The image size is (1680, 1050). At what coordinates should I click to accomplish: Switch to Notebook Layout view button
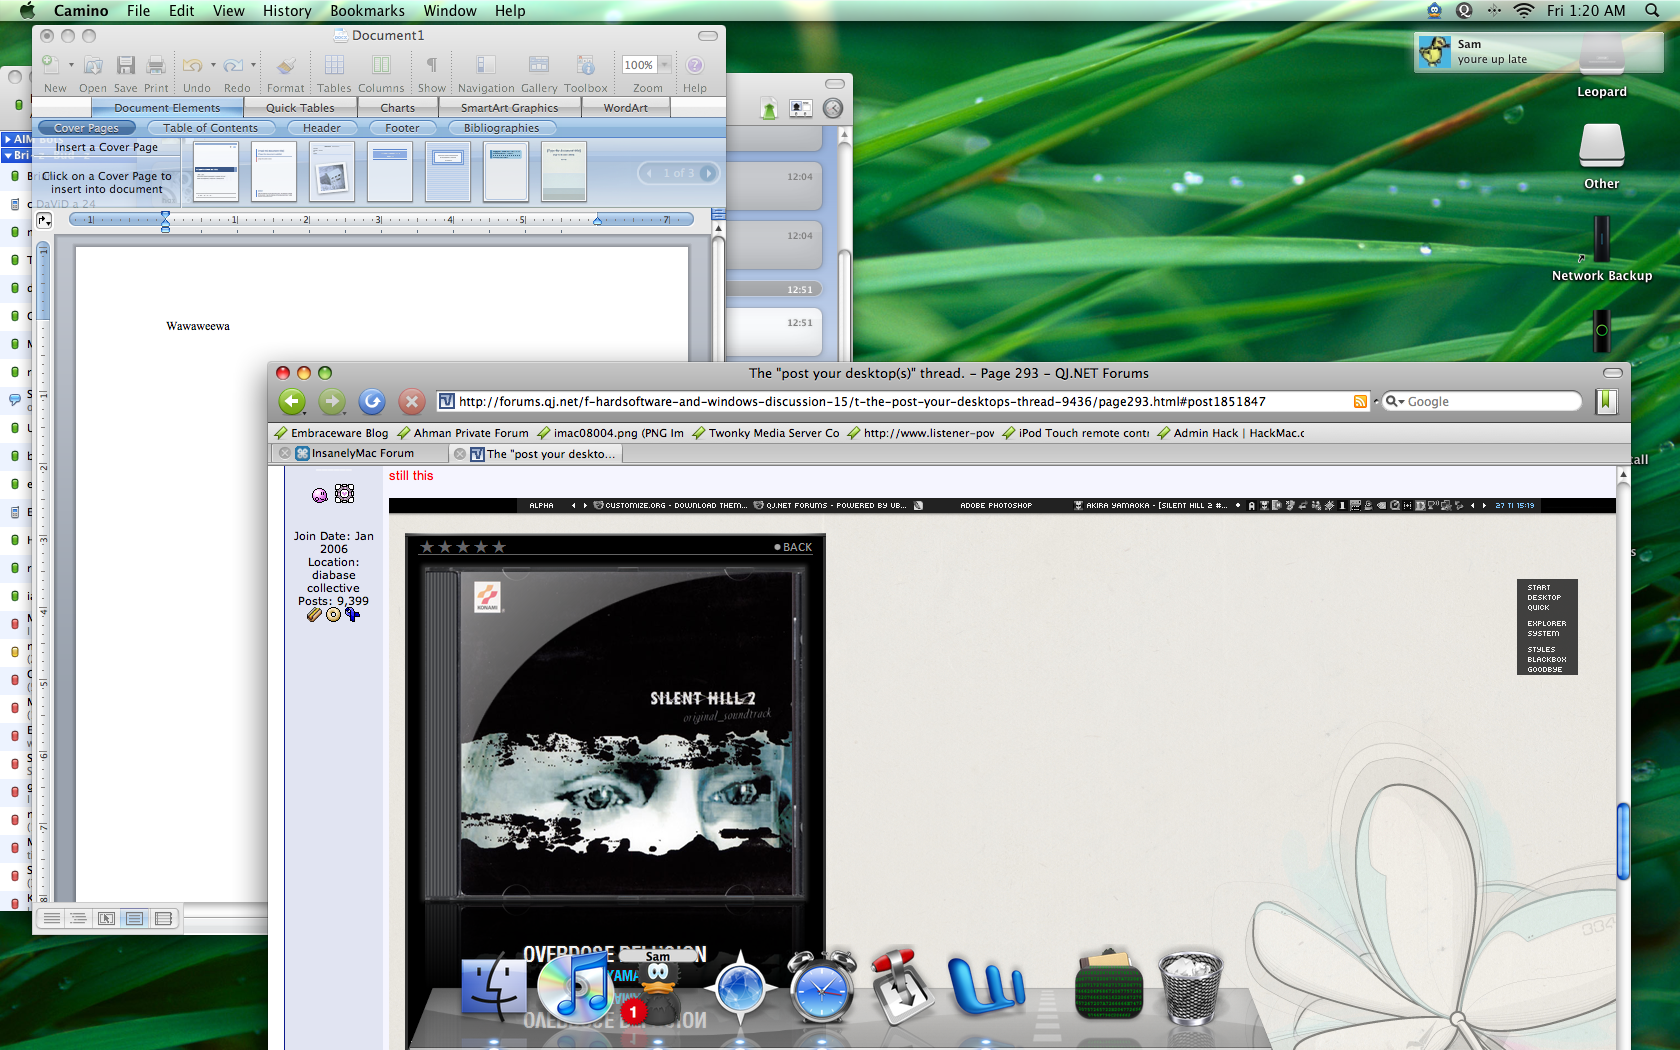click(x=163, y=918)
